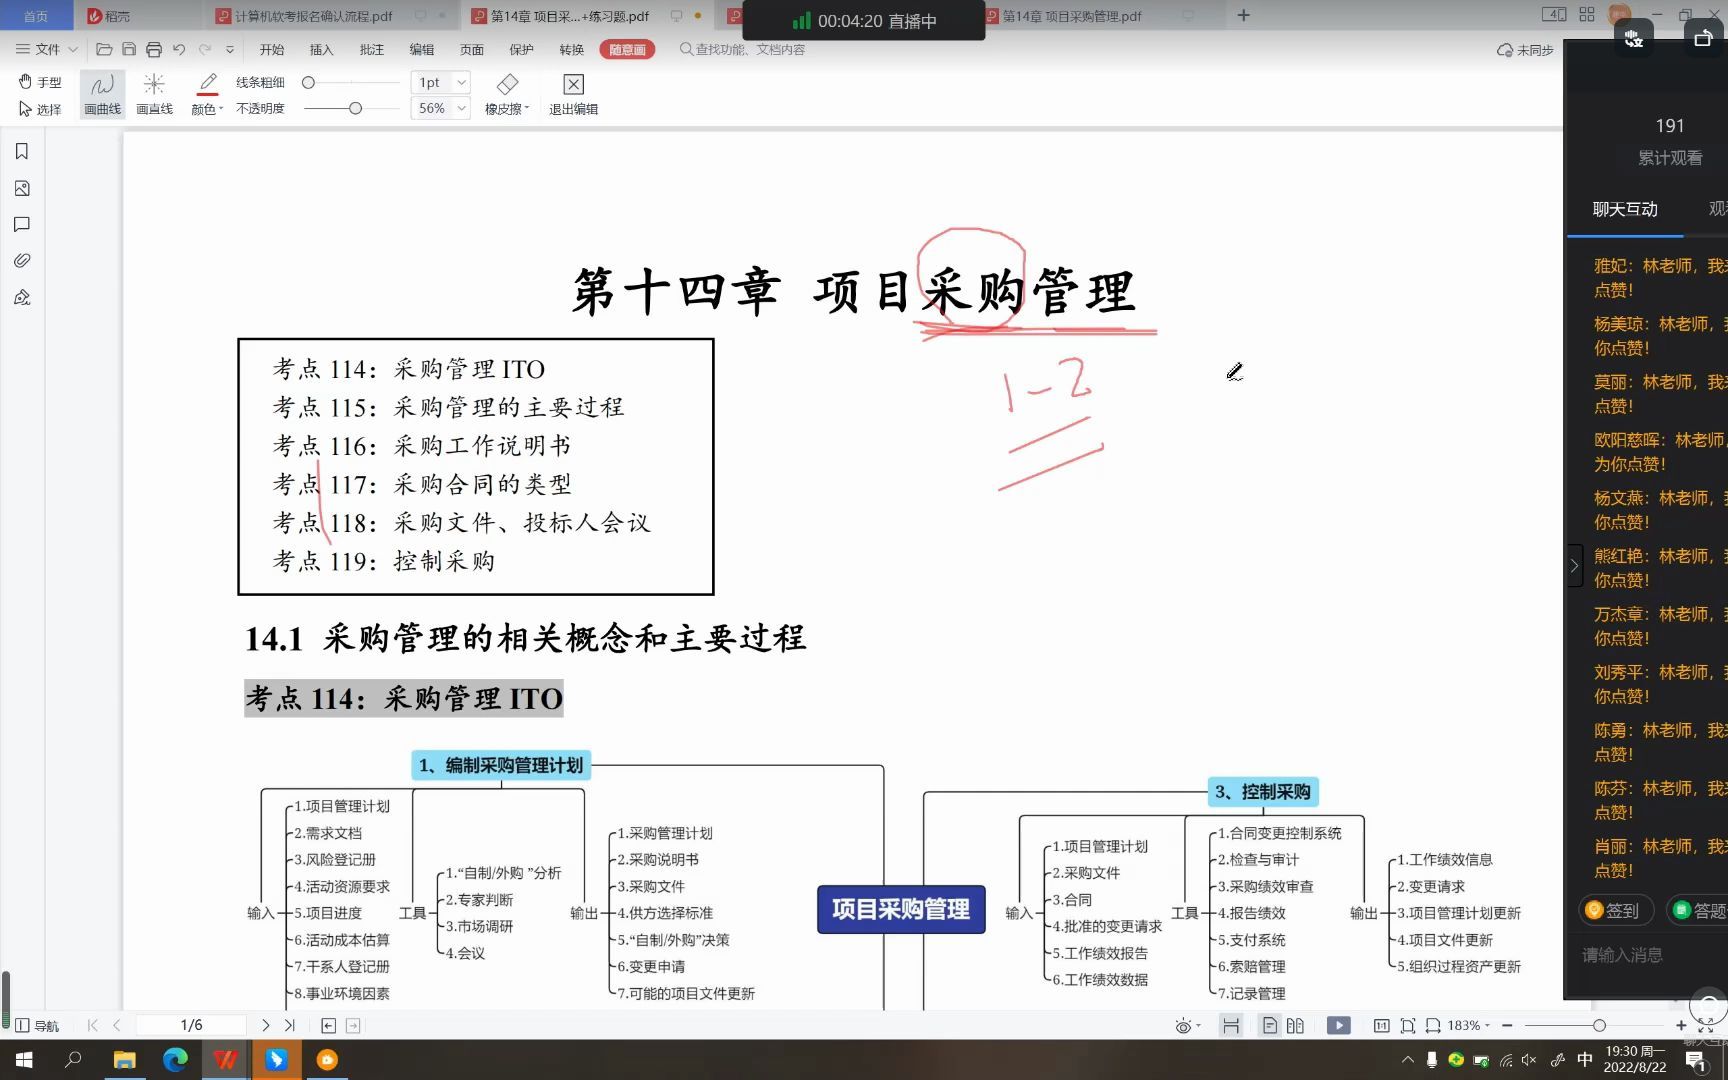Switch to the 开始 ribbon tab
Screen dimensions: 1728x1080
(272, 49)
